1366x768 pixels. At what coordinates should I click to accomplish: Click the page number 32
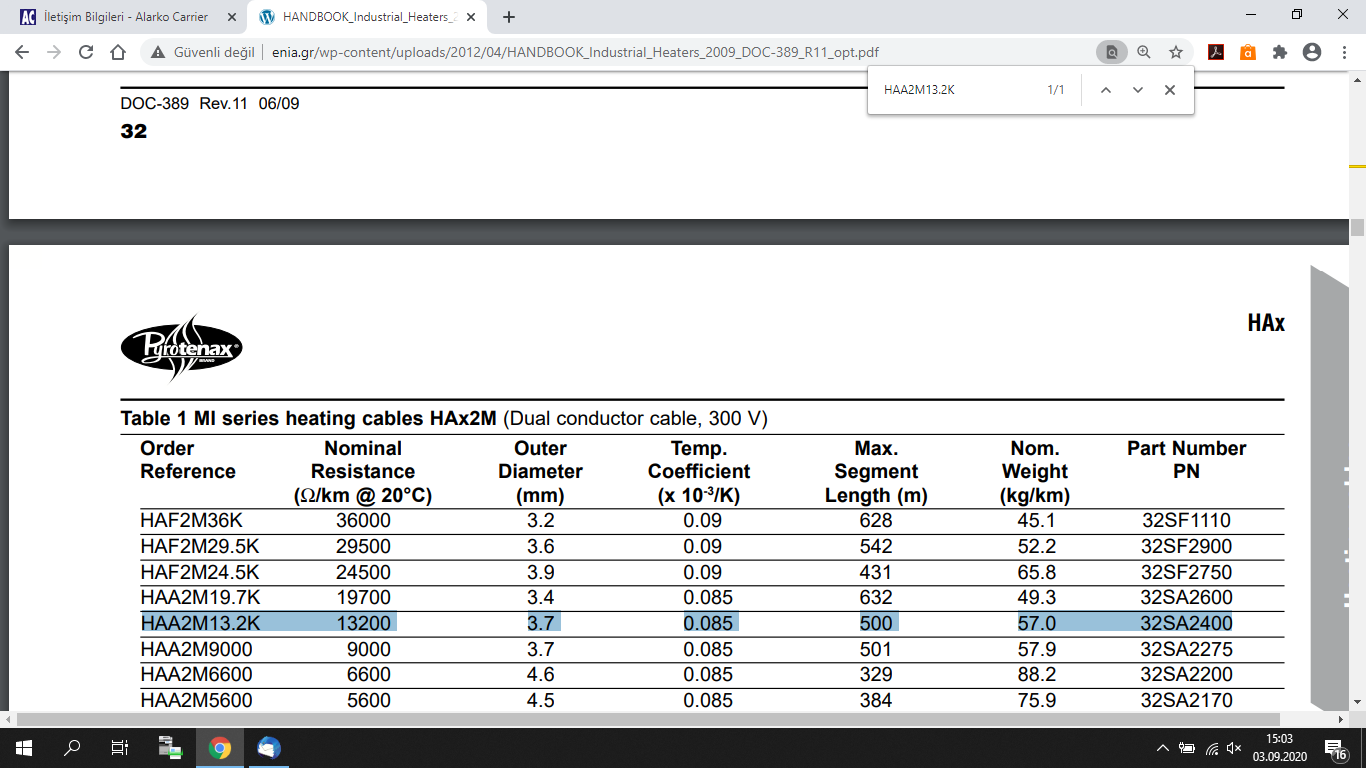134,131
